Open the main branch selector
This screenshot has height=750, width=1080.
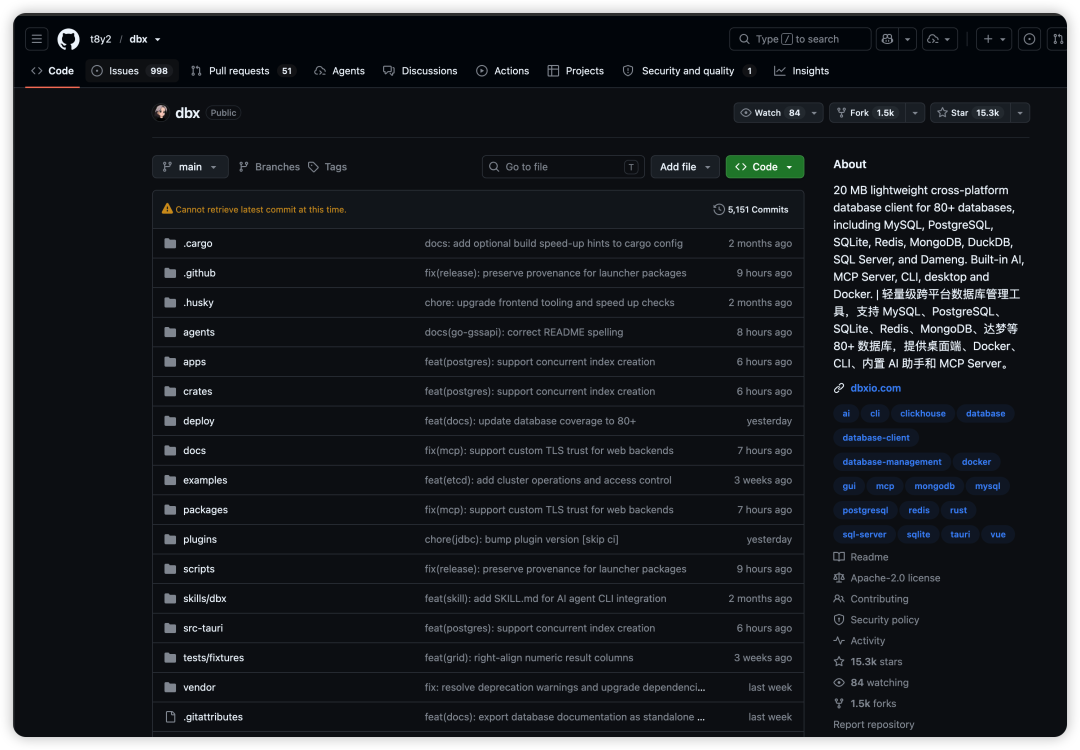pyautogui.click(x=190, y=167)
